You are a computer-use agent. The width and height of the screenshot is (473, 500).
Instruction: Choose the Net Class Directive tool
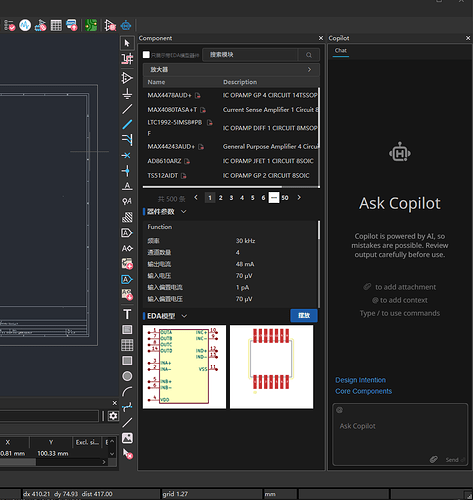pyautogui.click(x=127, y=201)
